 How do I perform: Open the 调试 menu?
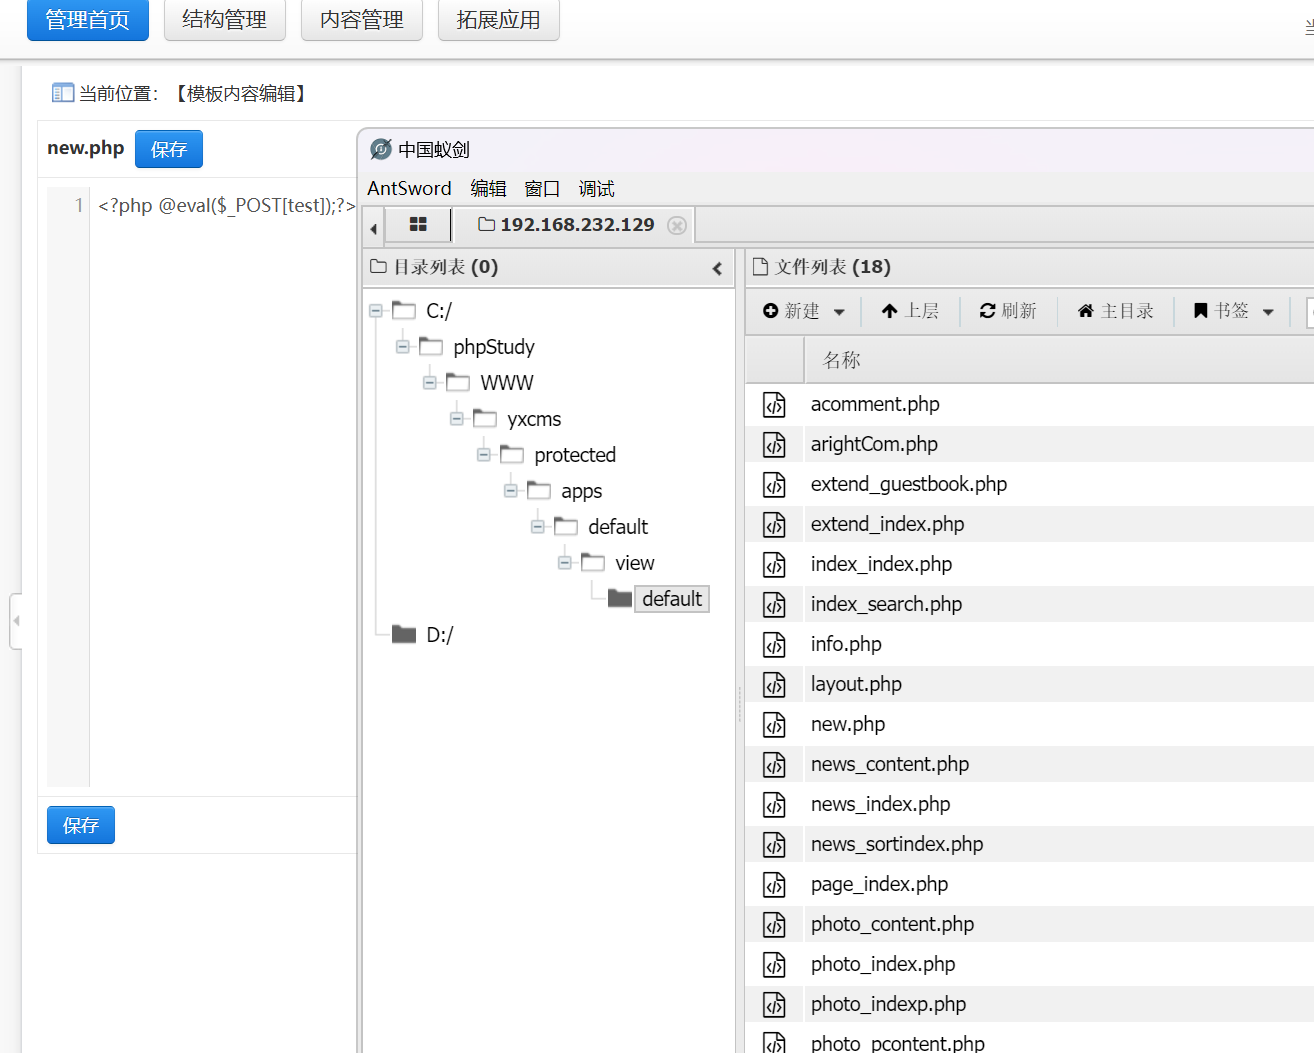[x=596, y=188]
